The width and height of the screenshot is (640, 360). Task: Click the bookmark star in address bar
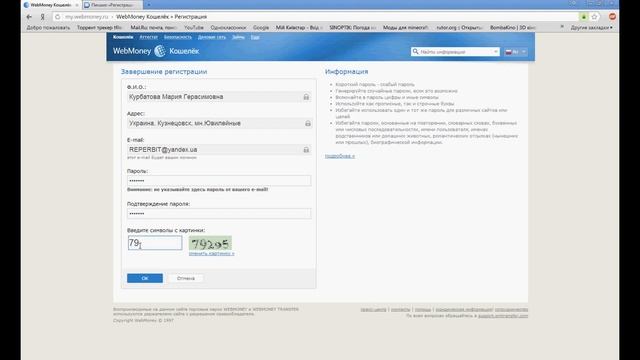[x=594, y=17]
